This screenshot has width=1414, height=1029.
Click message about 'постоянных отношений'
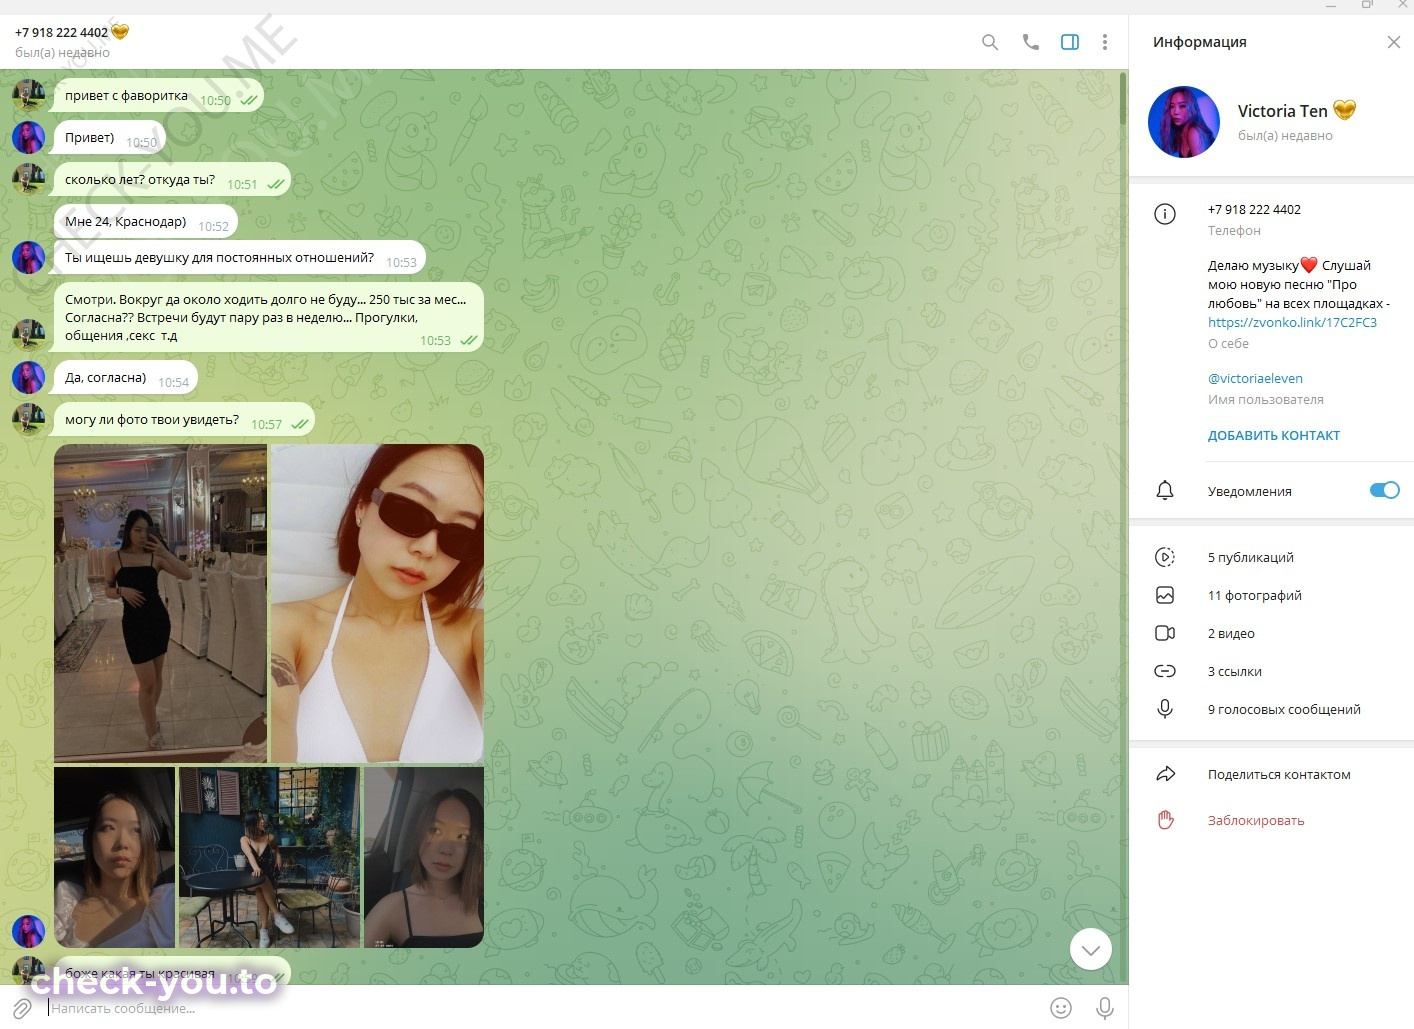(x=240, y=258)
